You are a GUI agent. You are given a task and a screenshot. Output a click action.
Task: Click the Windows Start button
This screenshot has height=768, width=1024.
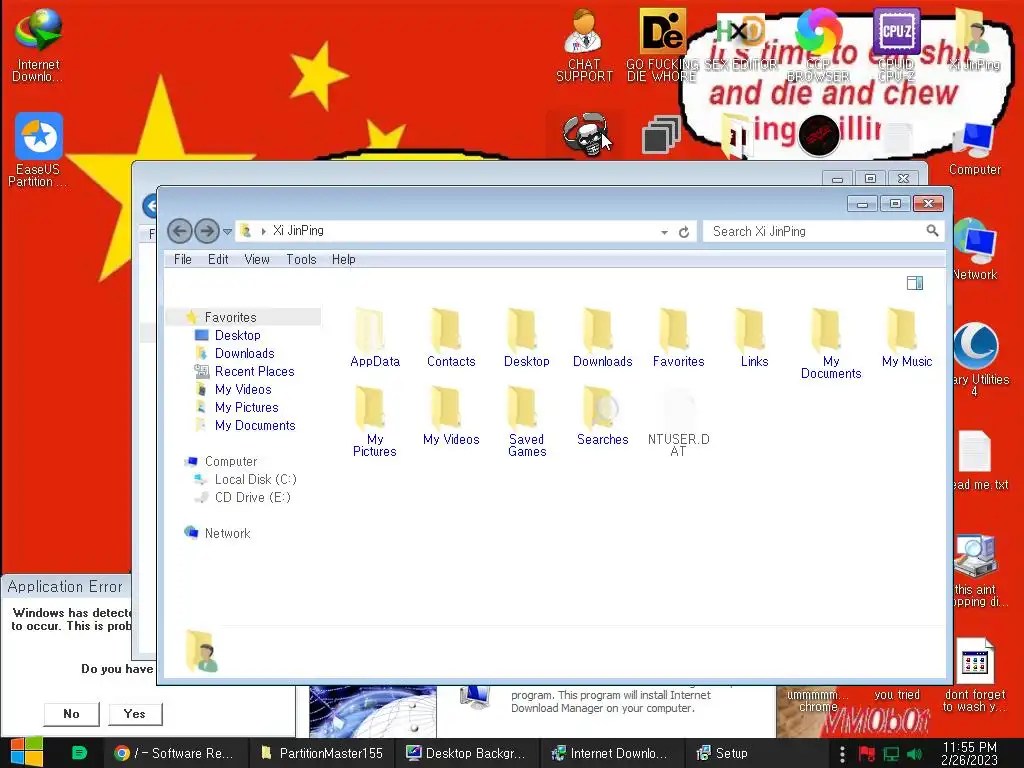coord(27,752)
